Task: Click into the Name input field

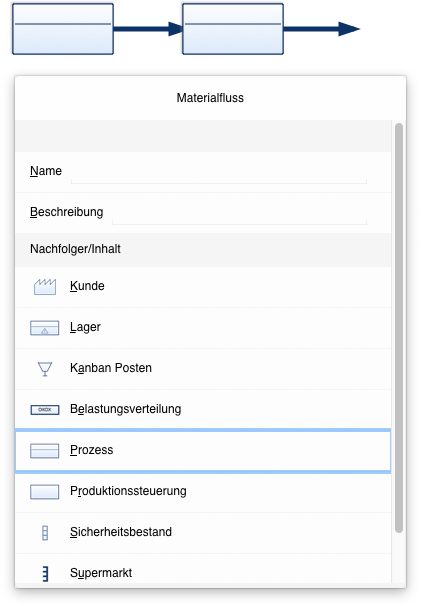Action: (219, 172)
